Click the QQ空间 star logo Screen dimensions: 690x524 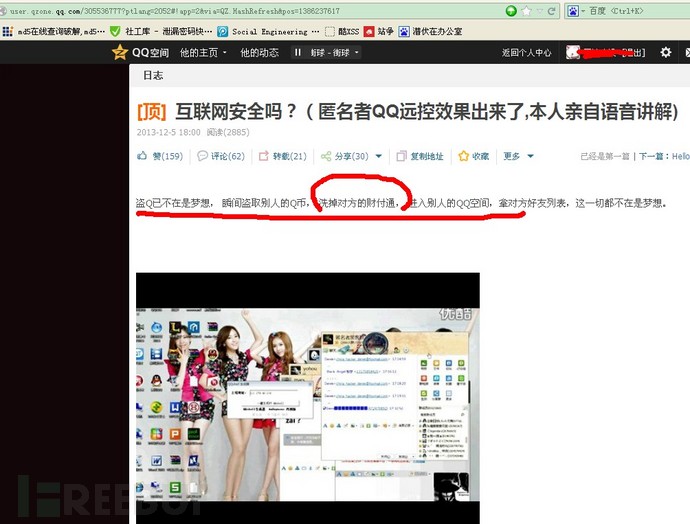tap(120, 52)
